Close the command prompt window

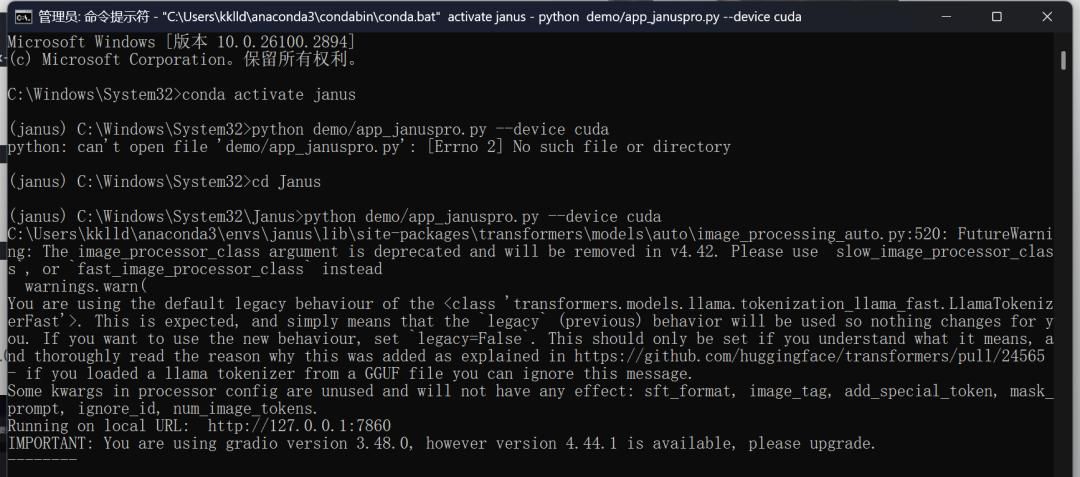(x=1047, y=17)
